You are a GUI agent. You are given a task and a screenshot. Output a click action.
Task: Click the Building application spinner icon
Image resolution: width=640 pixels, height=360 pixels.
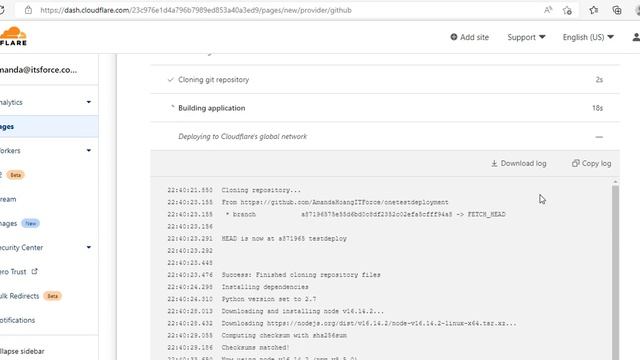[x=172, y=107]
